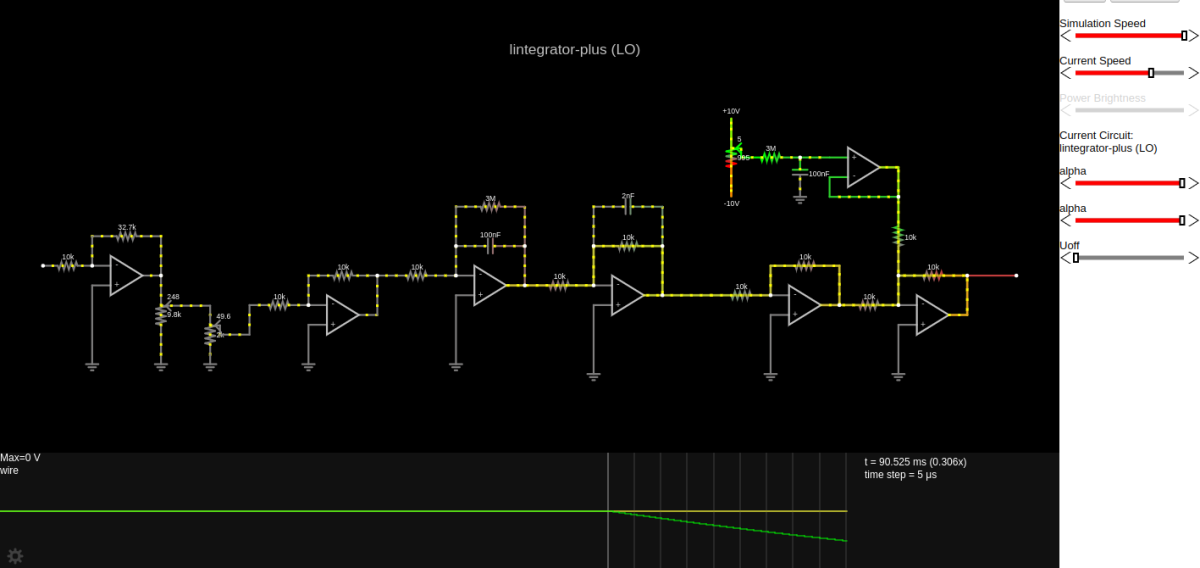Screen dimensions: 1200x568
Task: Click the 'Current Circuit:' label in side panel
Action: (1096, 135)
